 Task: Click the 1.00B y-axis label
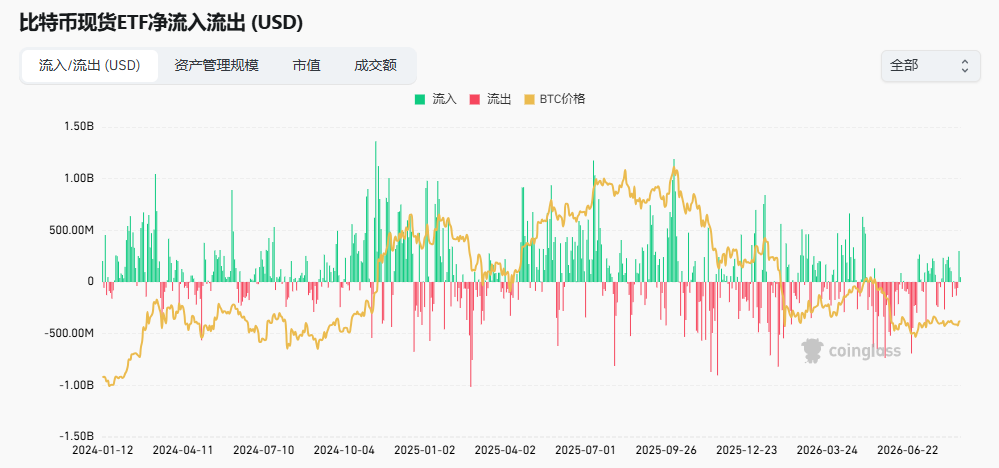[79, 178]
